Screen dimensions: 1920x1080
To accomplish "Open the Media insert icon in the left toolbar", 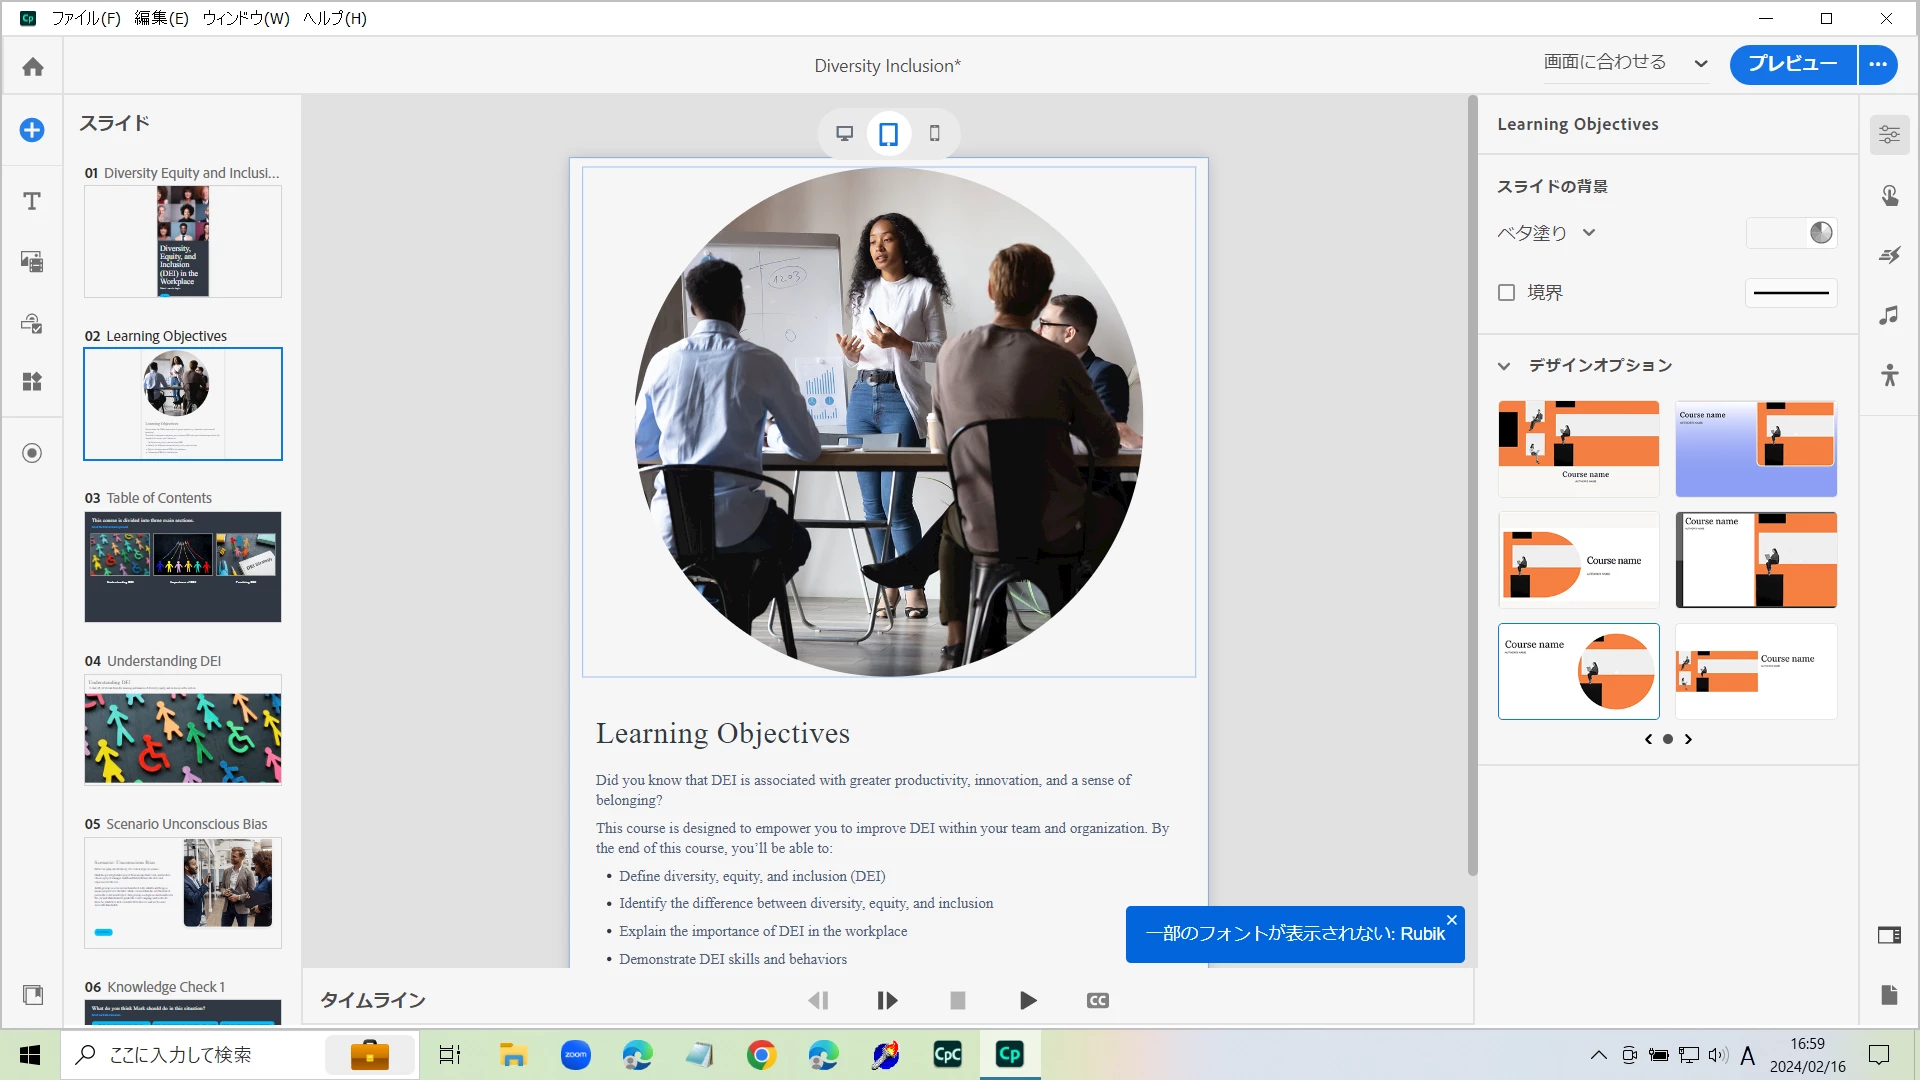I will coord(32,262).
